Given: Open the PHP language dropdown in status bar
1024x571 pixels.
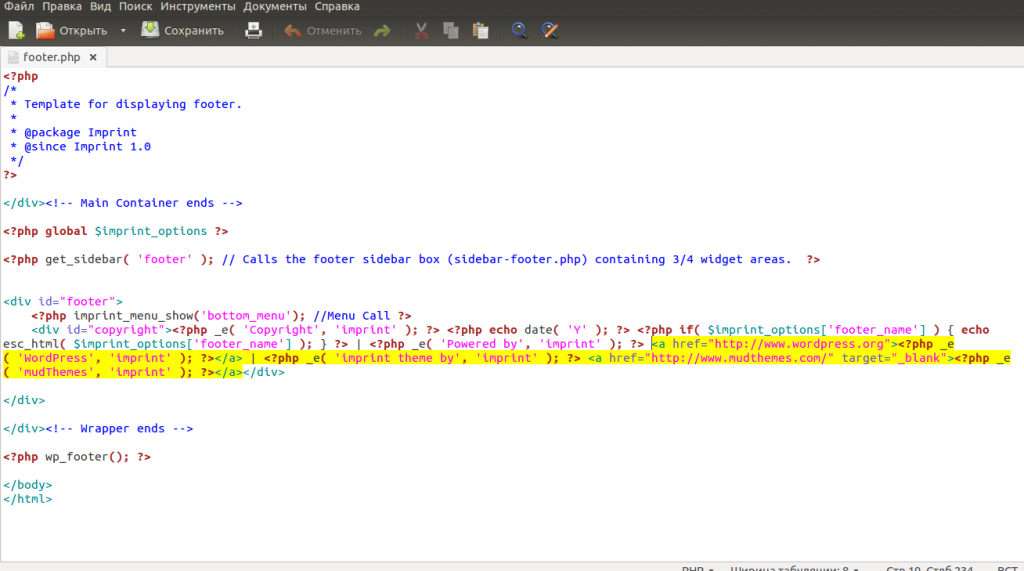Looking at the screenshot, I should (698, 567).
